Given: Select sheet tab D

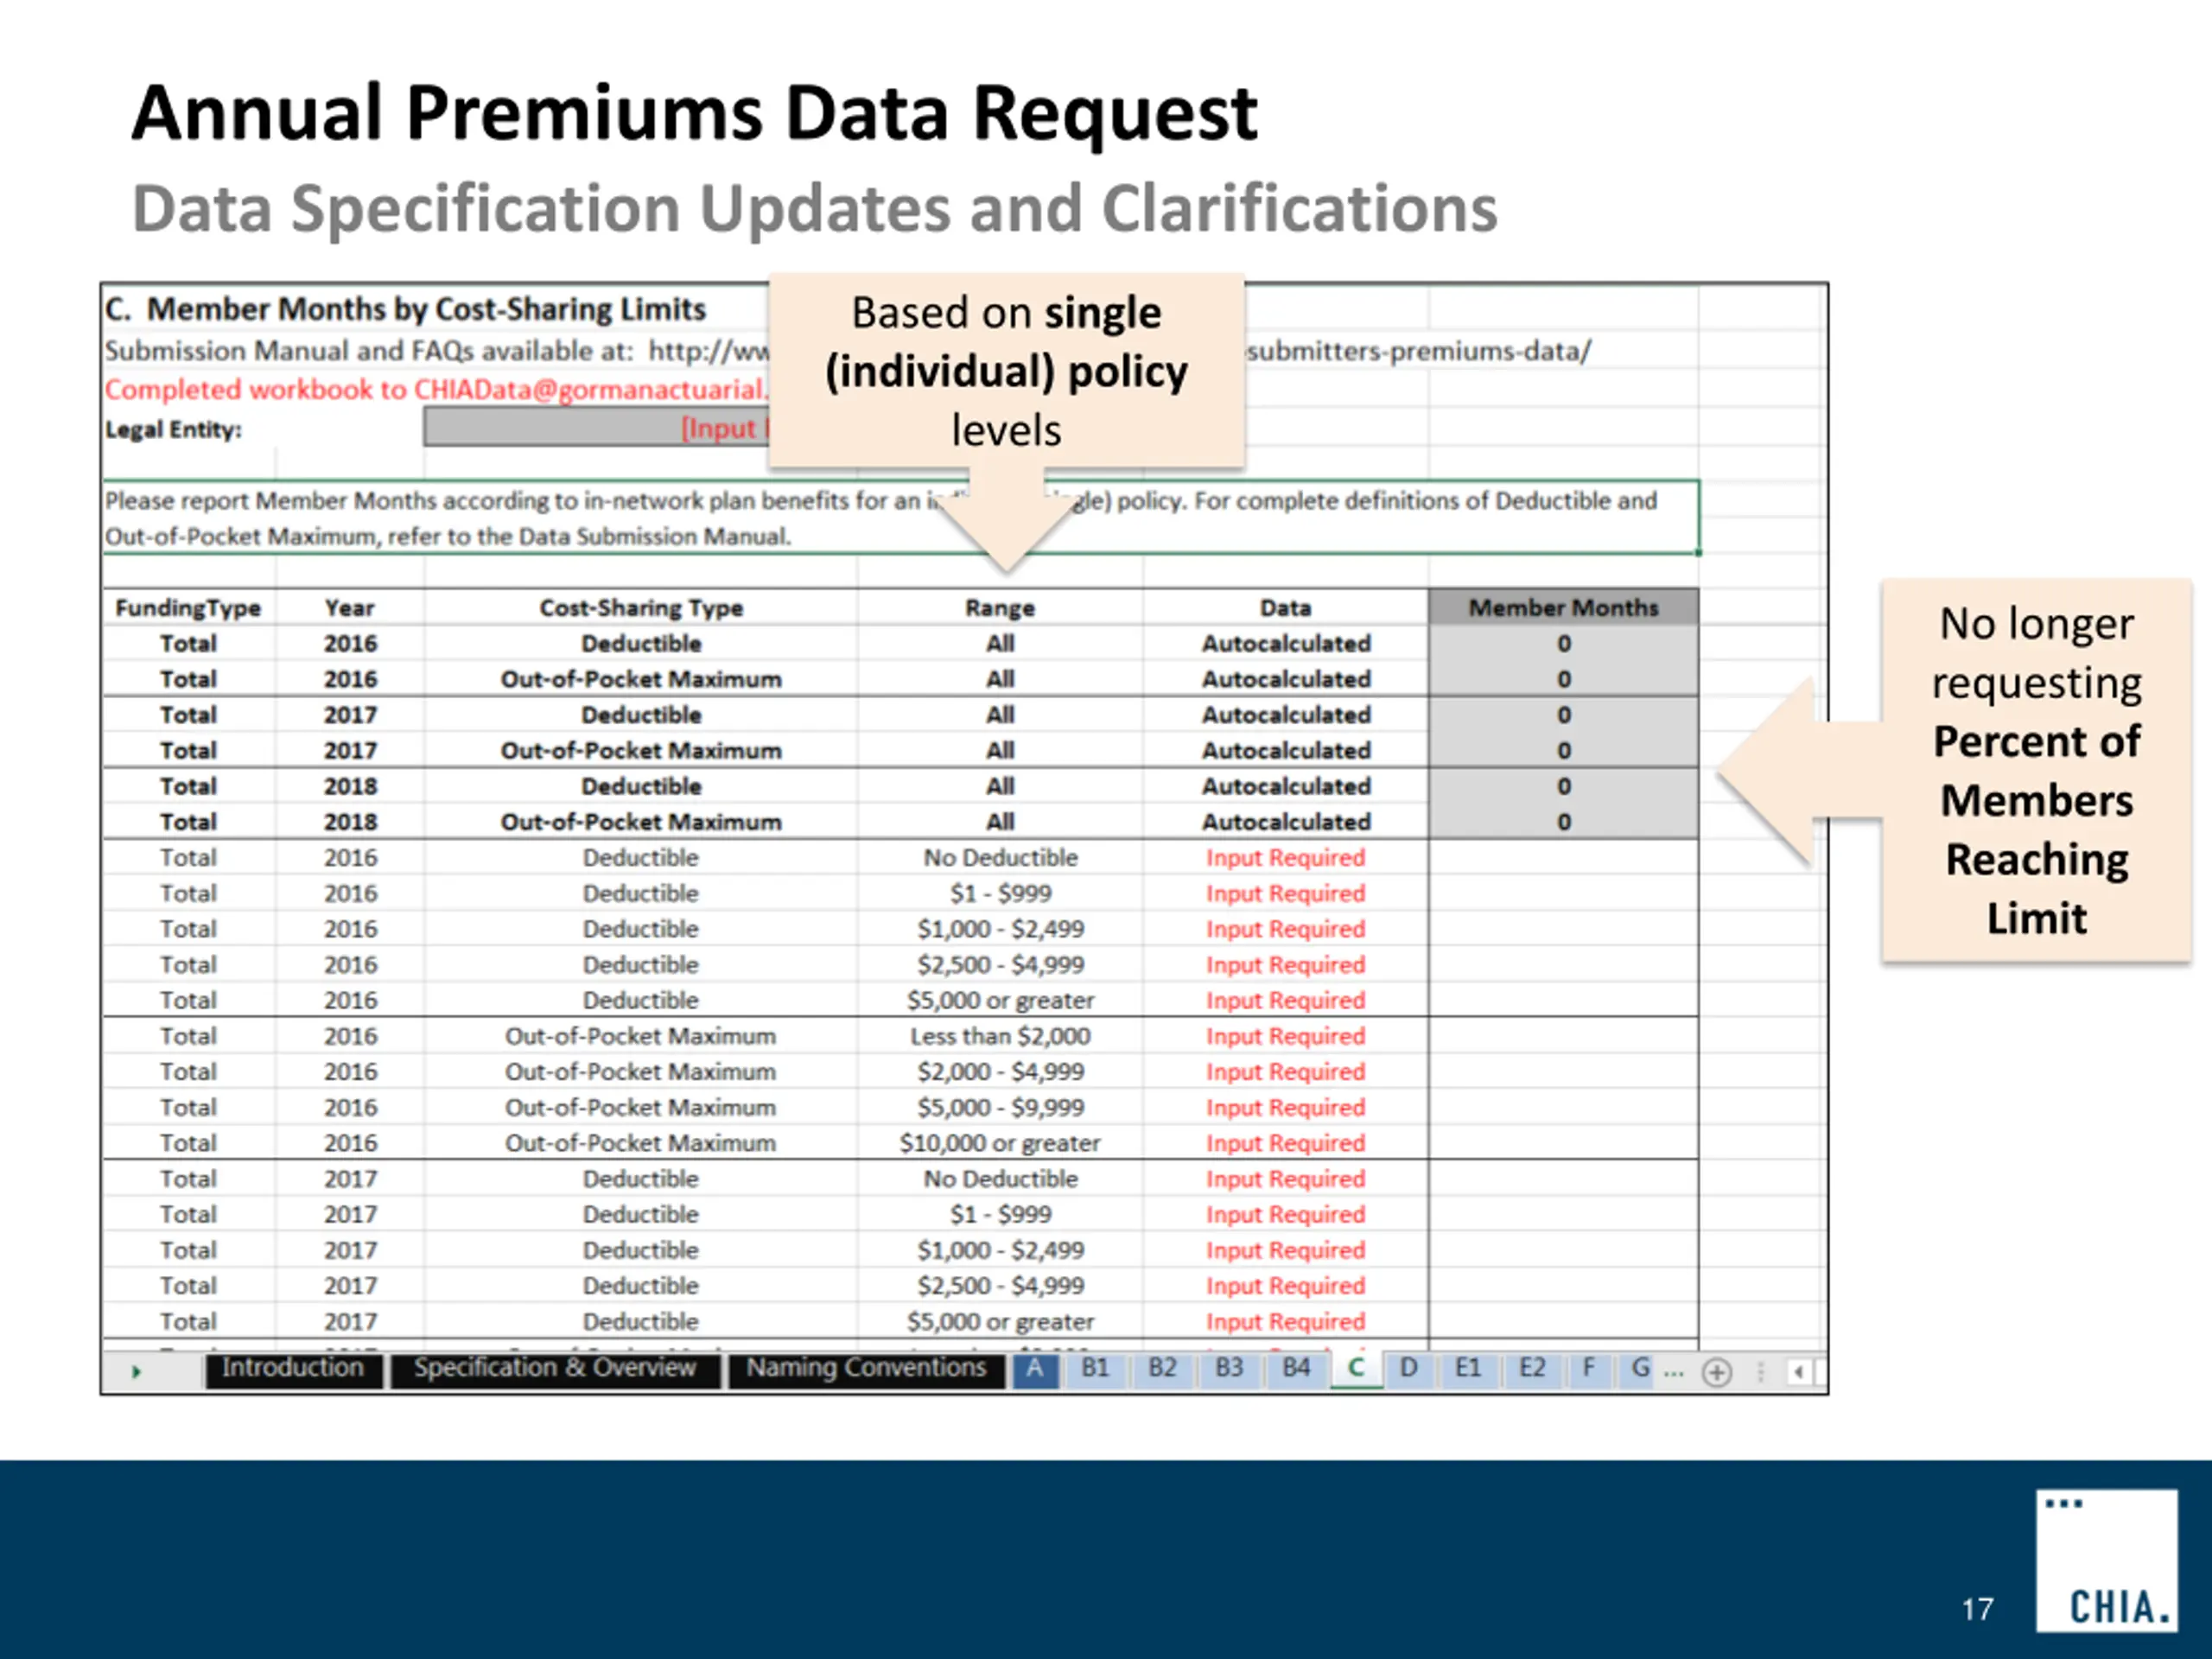Looking at the screenshot, I should pyautogui.click(x=1408, y=1368).
